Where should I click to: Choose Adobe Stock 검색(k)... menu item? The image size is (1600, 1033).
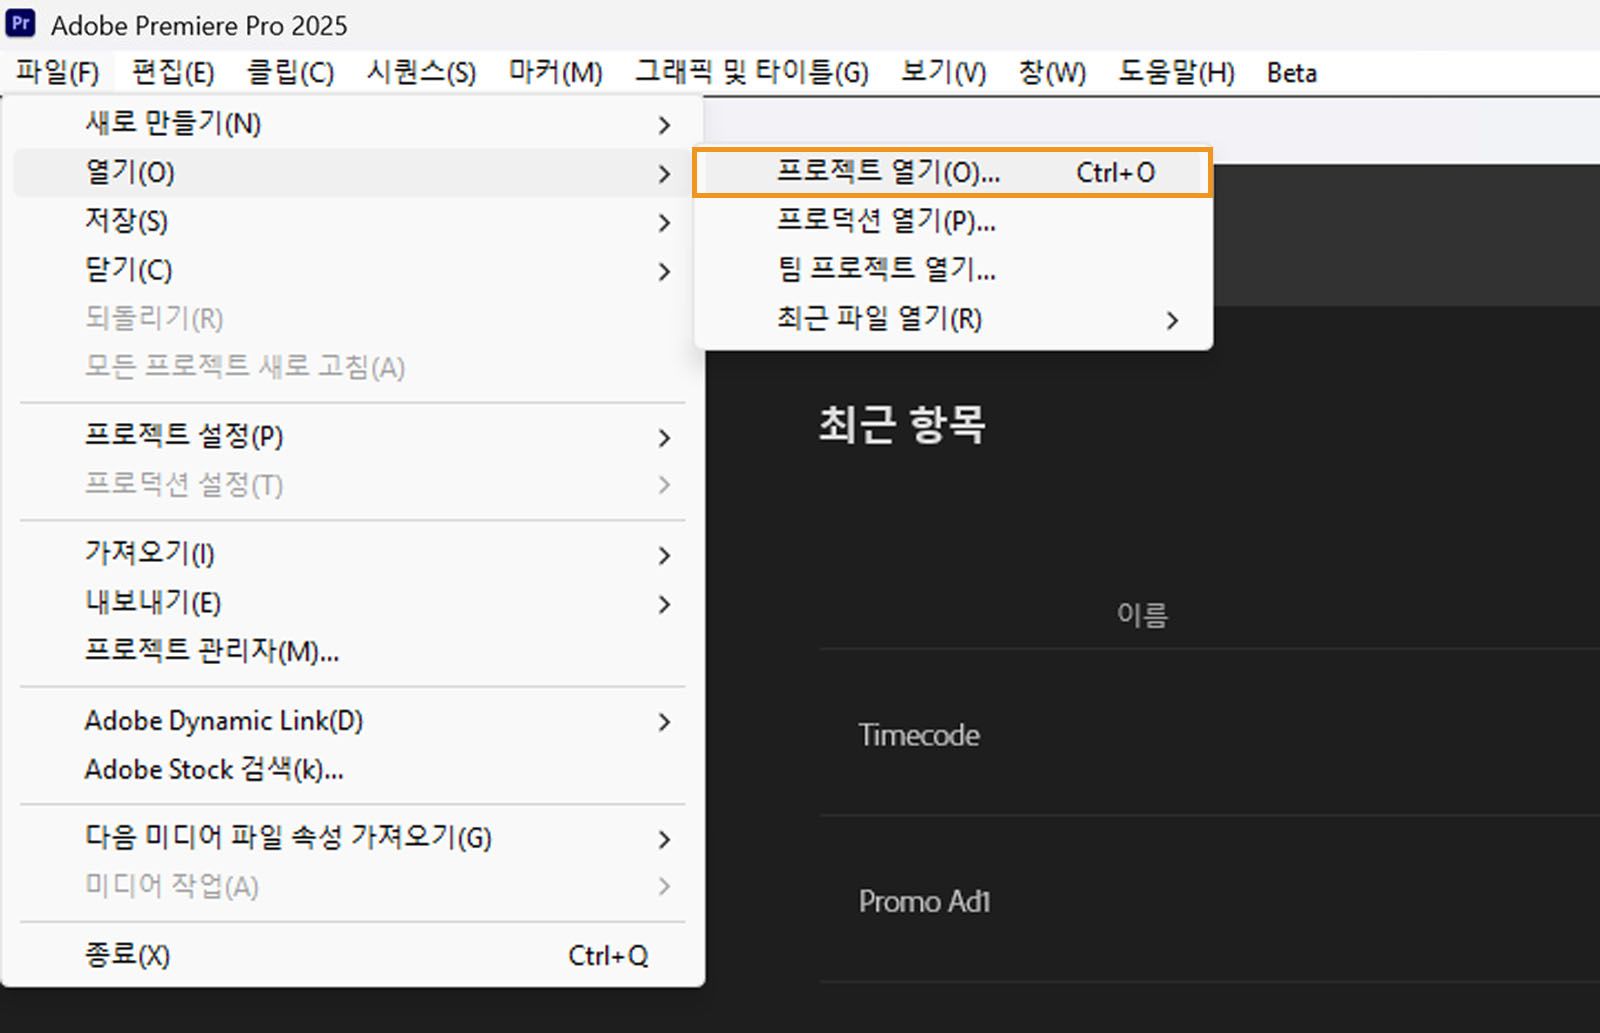(x=349, y=770)
